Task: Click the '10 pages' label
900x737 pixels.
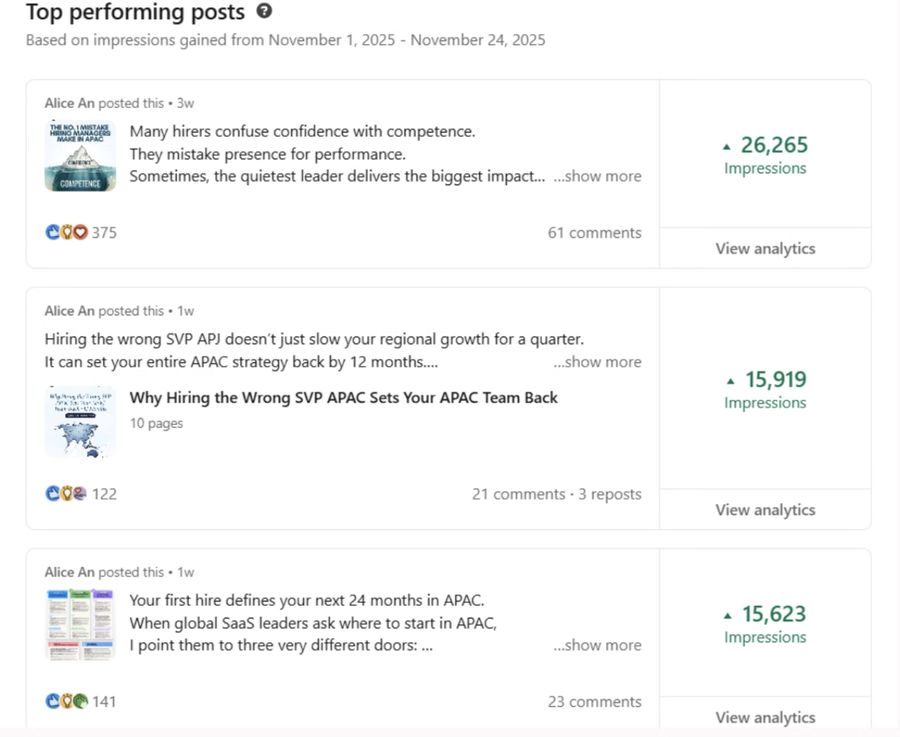Action: tap(156, 424)
